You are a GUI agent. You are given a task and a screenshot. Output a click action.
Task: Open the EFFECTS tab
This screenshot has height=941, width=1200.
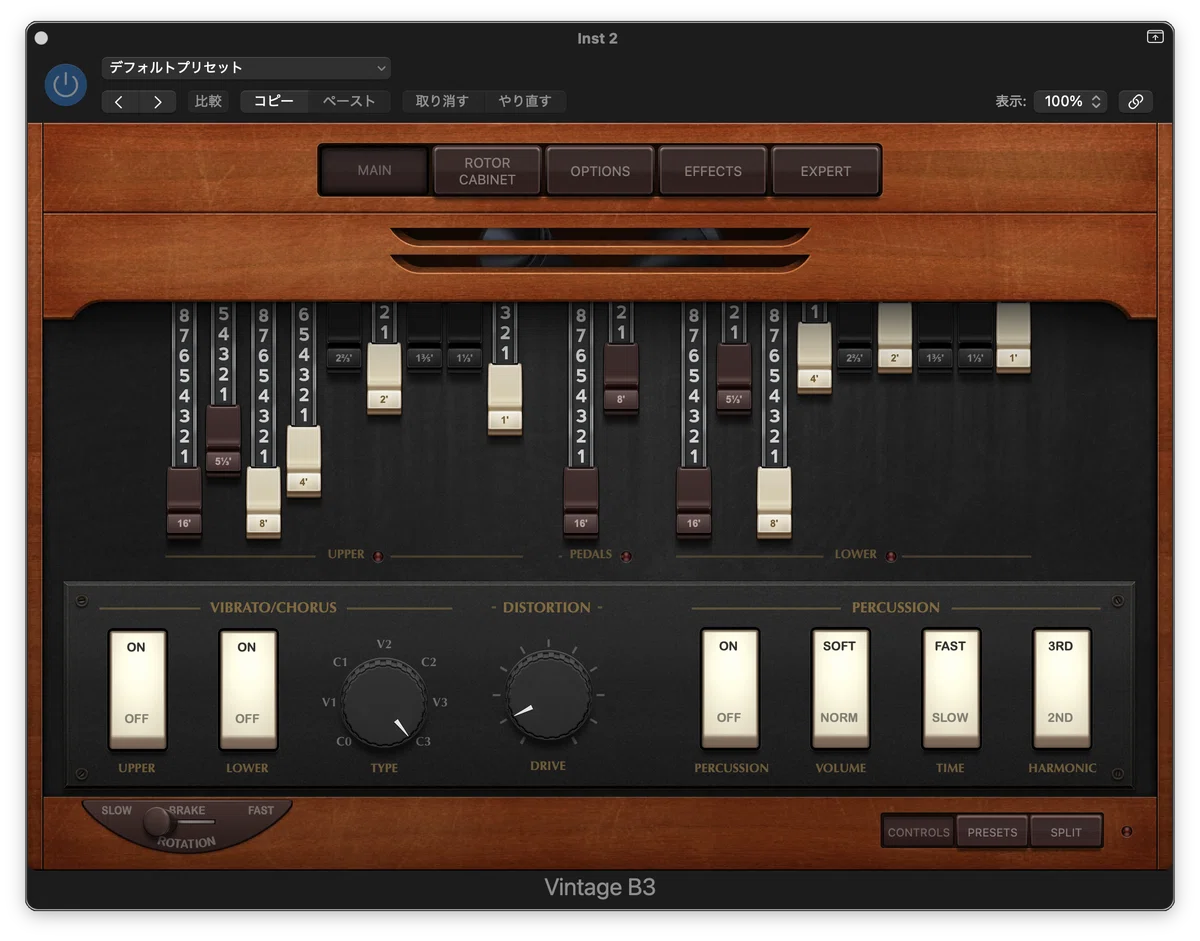pos(713,170)
